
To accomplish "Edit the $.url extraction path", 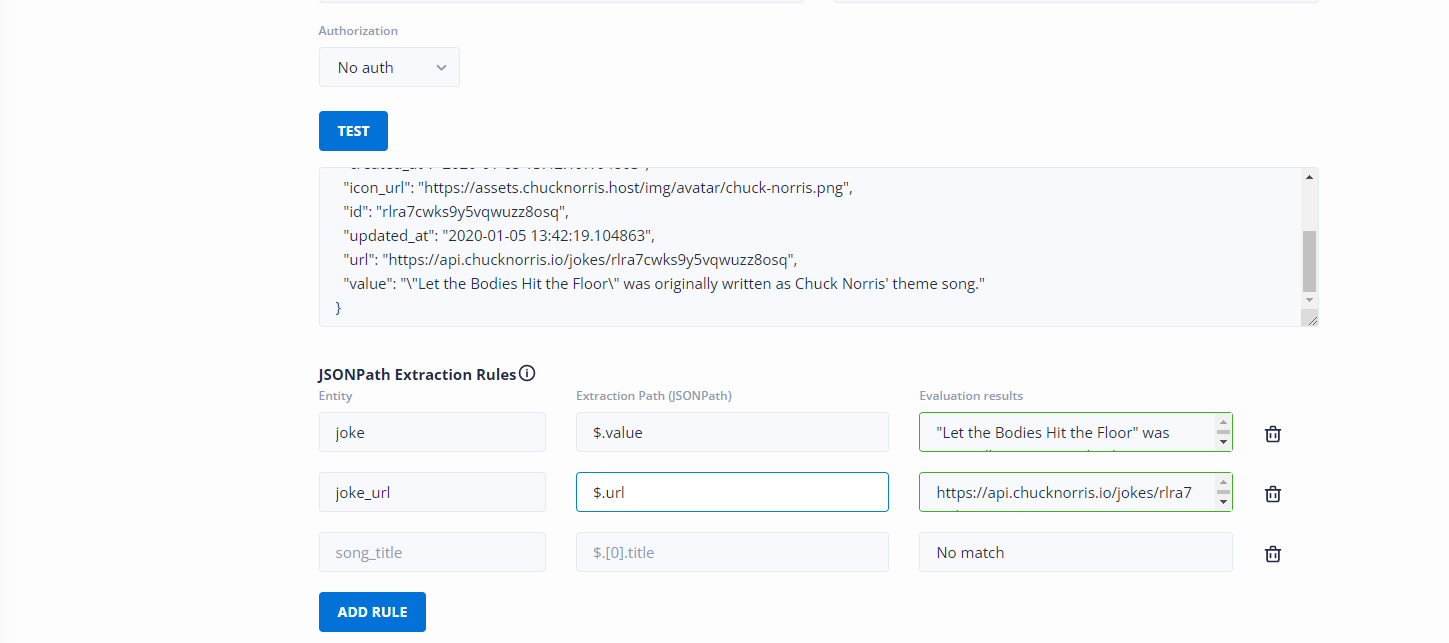I will [732, 492].
